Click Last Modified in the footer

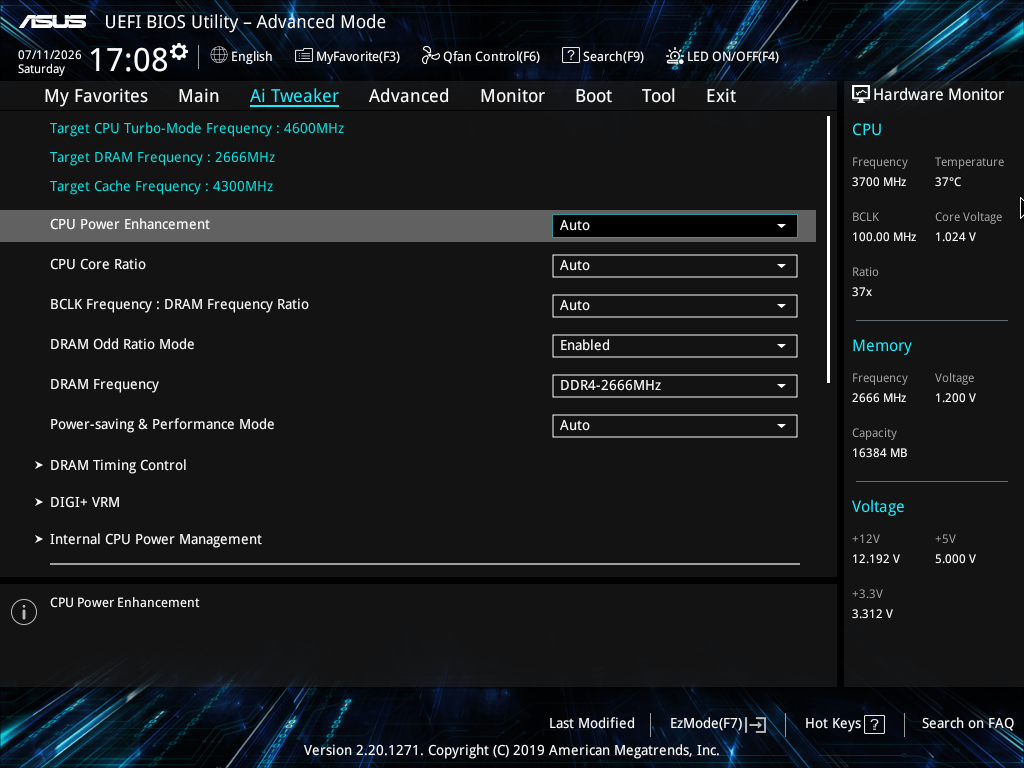pyautogui.click(x=592, y=724)
